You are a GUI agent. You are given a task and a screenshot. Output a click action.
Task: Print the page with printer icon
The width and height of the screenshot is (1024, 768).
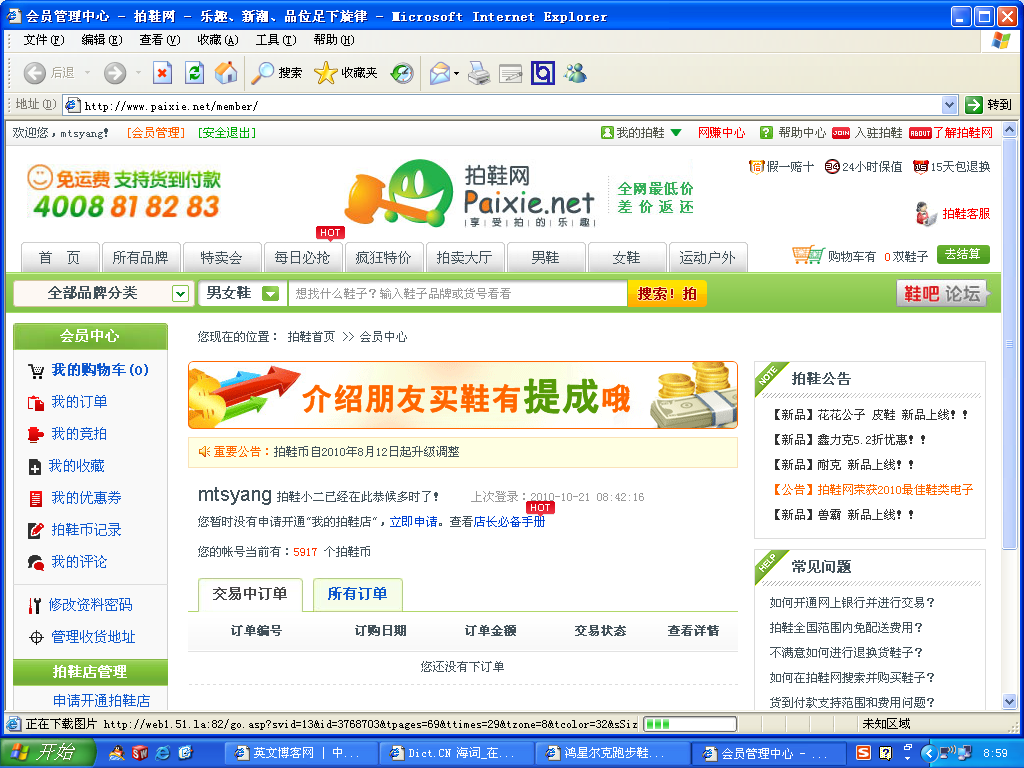click(x=479, y=72)
